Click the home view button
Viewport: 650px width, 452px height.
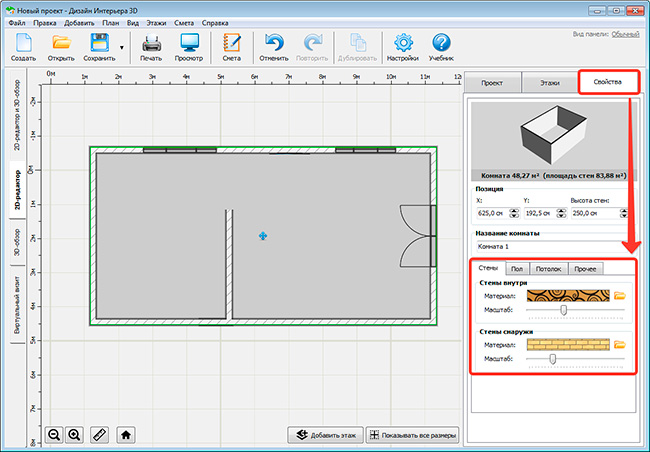126,435
